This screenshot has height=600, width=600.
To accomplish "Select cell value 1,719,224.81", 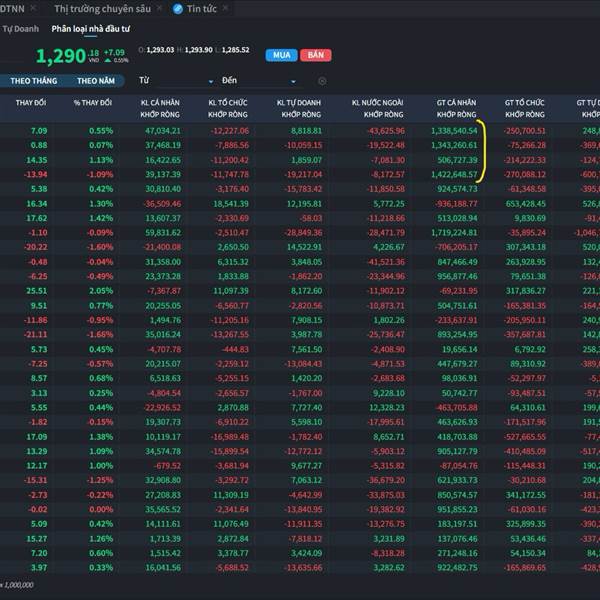I will 454,233.
